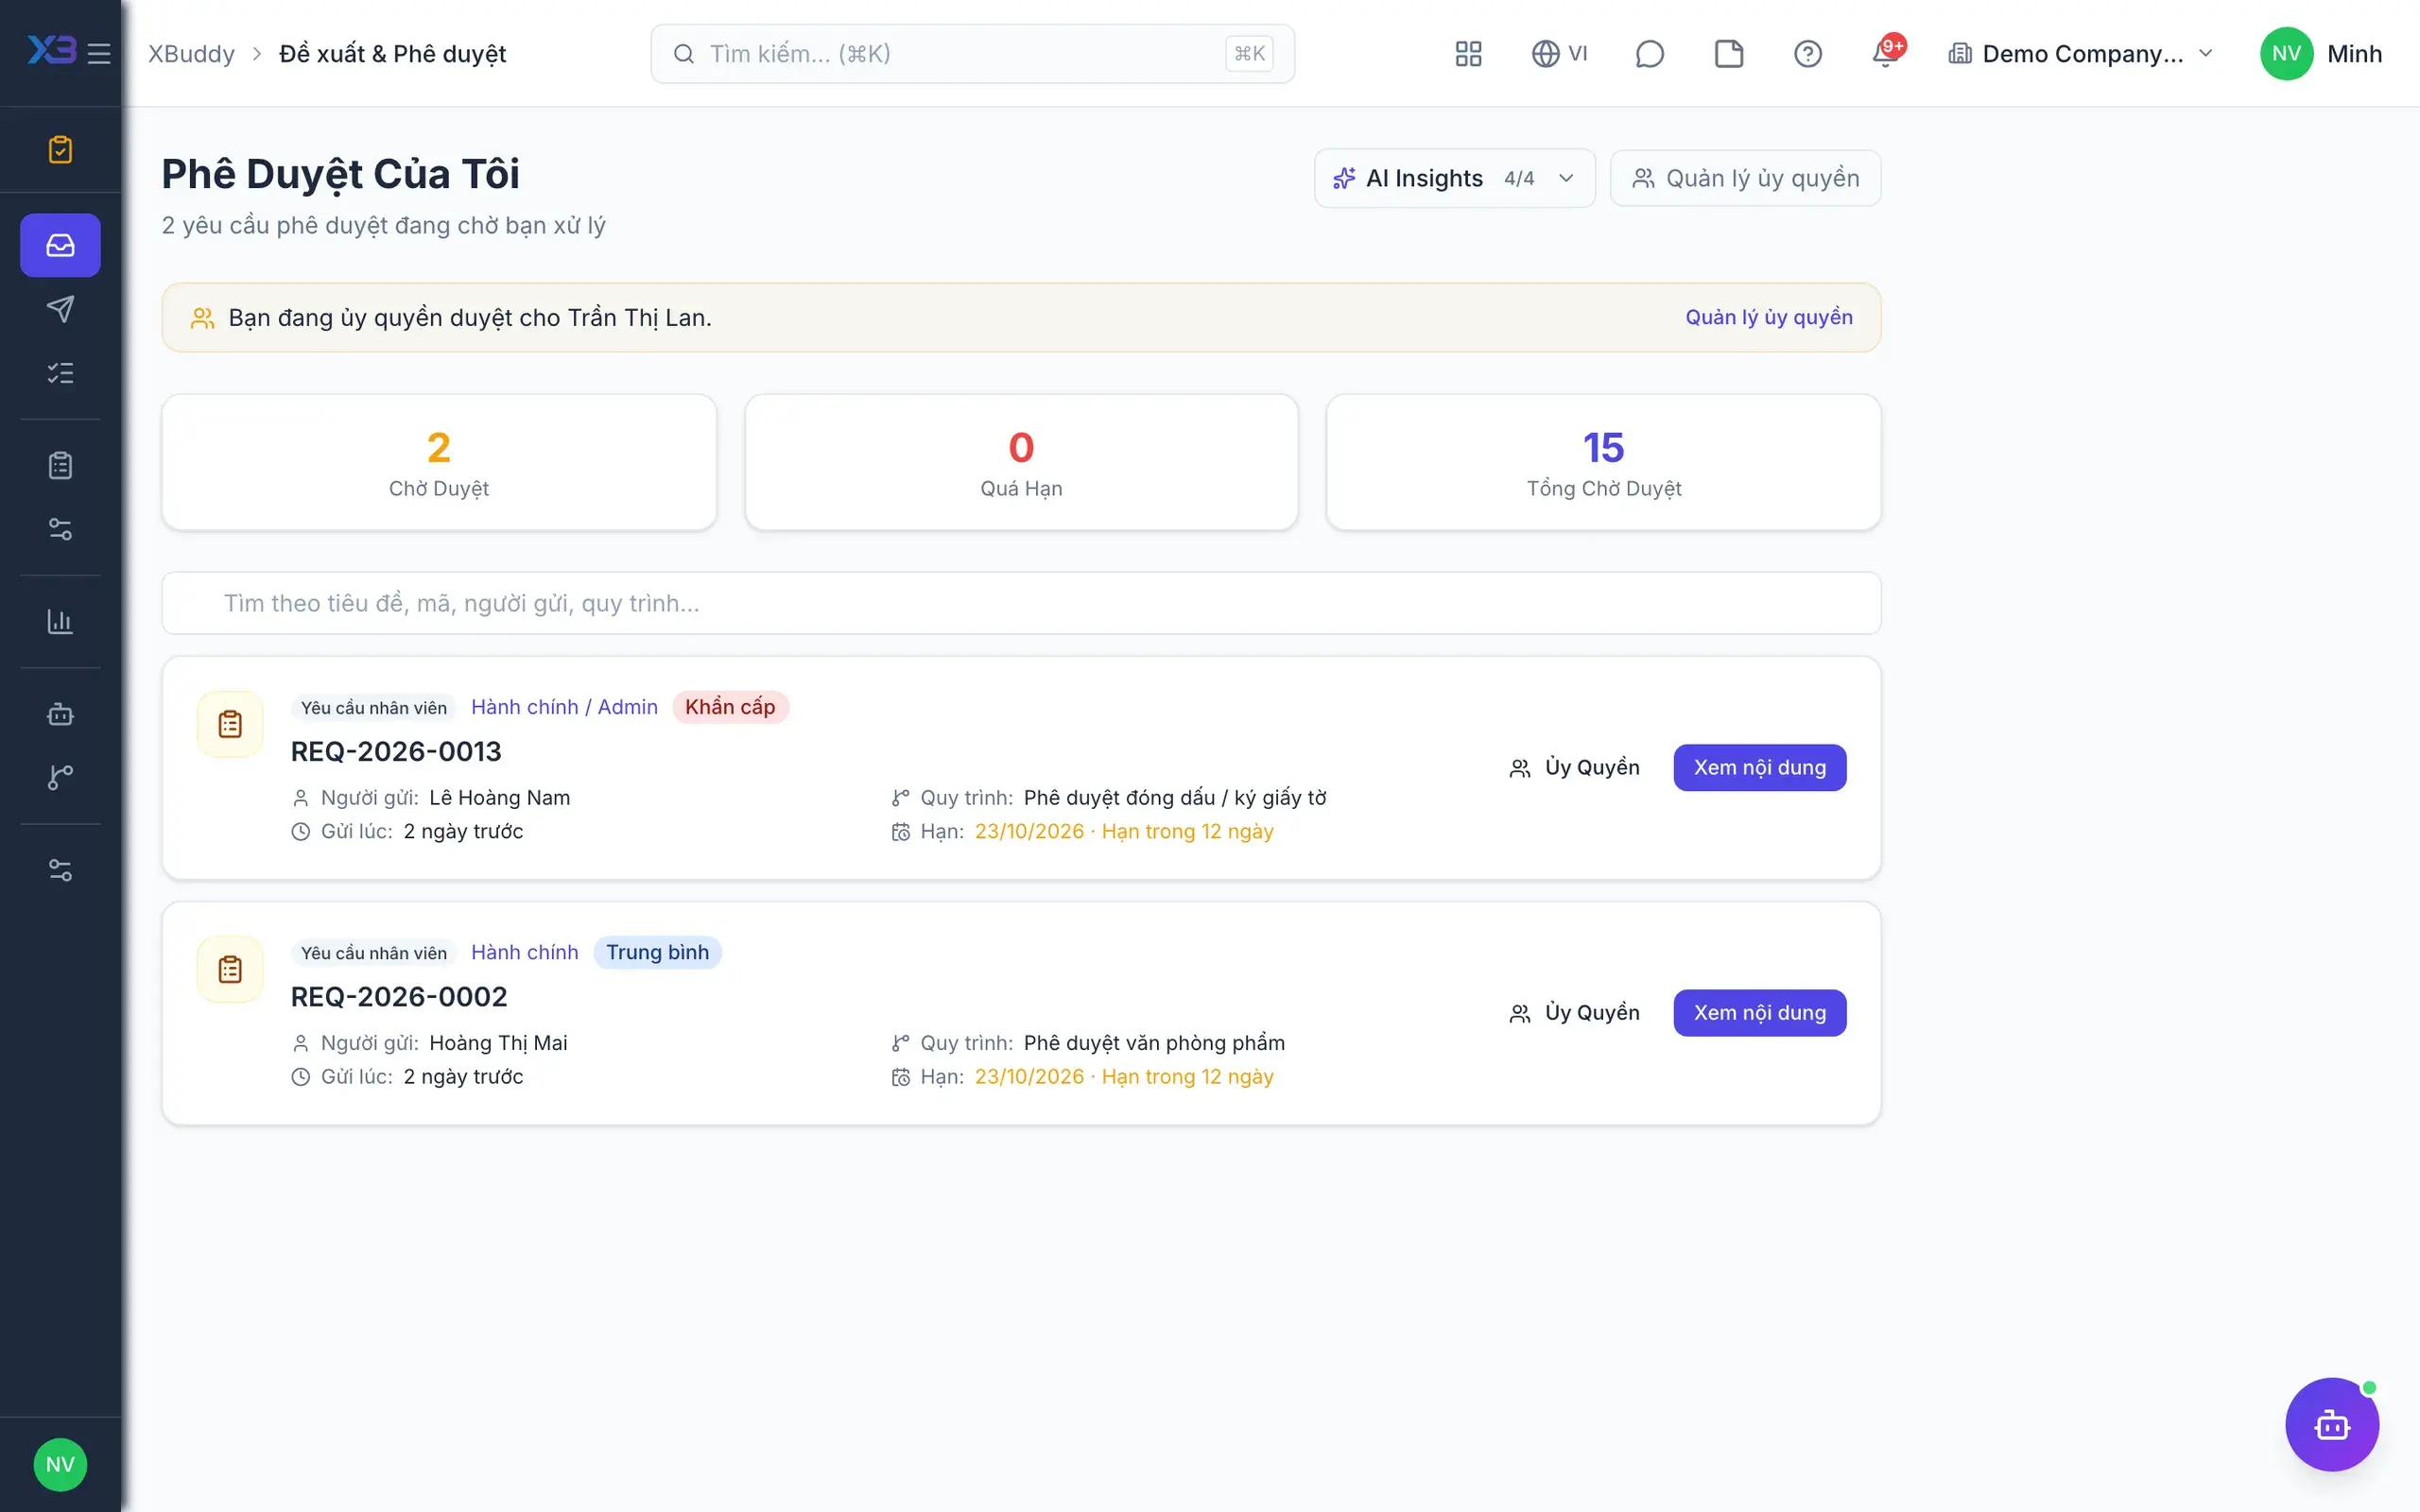
Task: Toggle the hamburger sidebar menu
Action: pyautogui.click(x=99, y=53)
